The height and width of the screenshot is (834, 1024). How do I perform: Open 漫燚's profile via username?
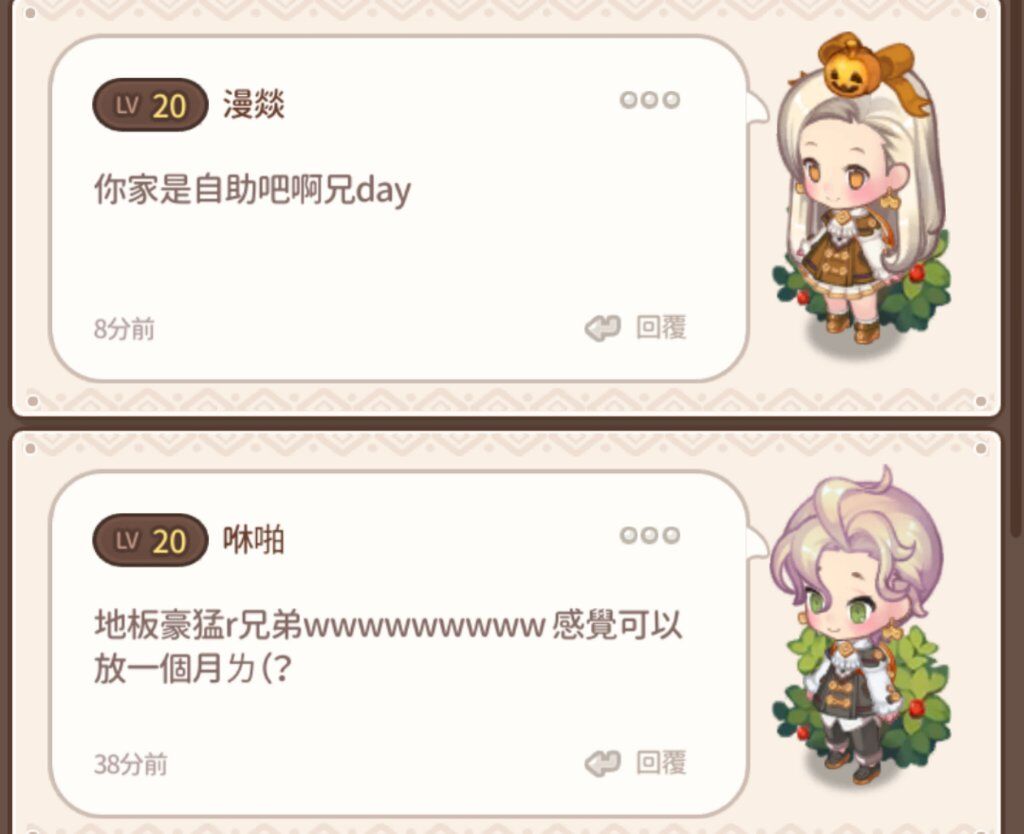[254, 104]
